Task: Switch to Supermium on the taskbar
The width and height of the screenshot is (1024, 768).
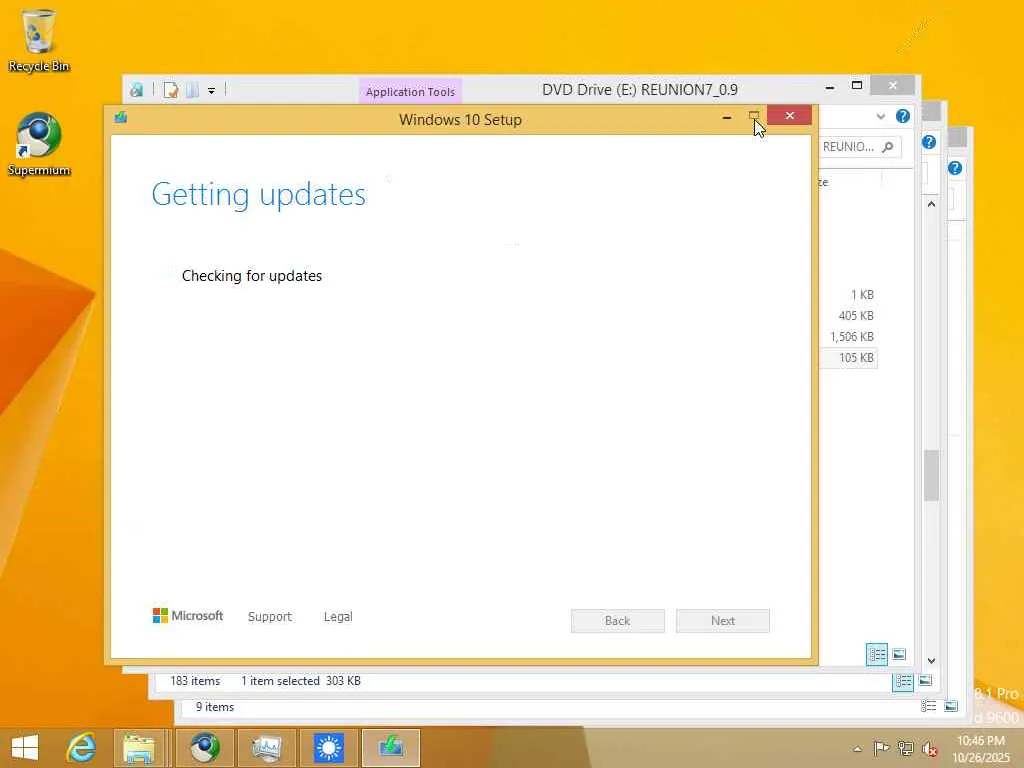Action: 205,748
